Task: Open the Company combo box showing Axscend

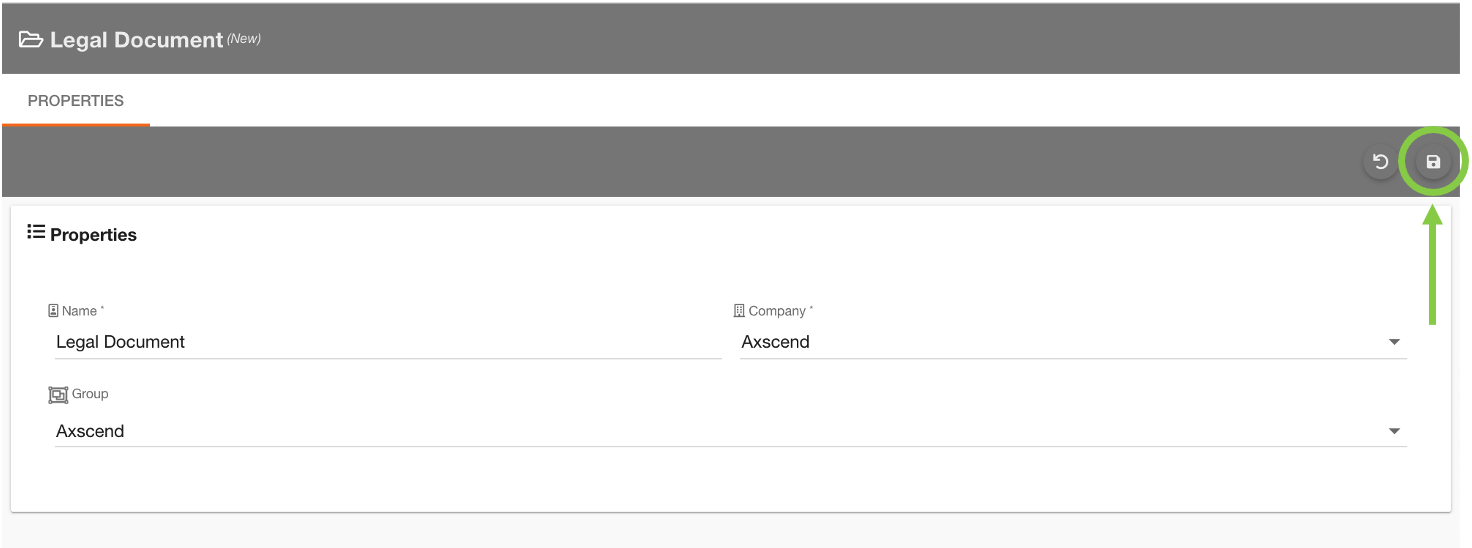Action: (x=1060, y=342)
